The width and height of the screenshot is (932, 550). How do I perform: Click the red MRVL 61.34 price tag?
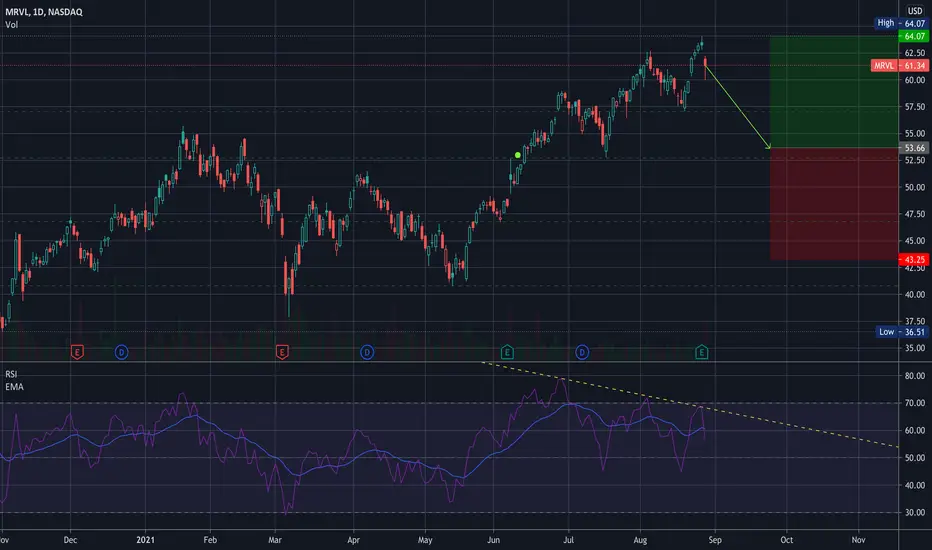[x=899, y=65]
